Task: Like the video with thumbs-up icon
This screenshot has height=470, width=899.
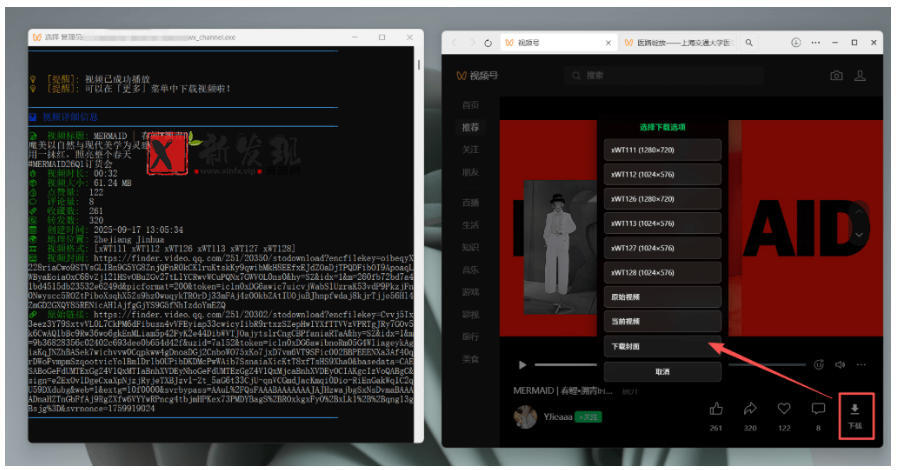Action: [716, 409]
